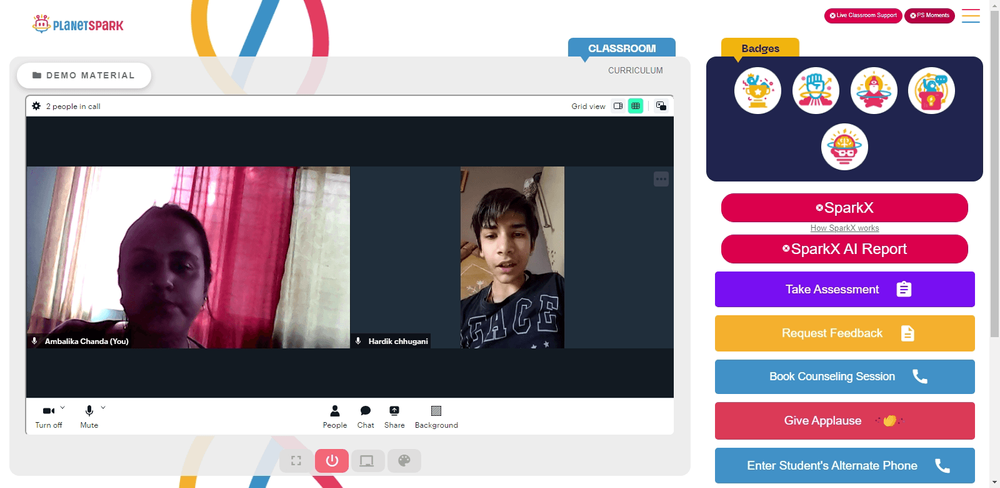Click Ambalika Chanda's video tile
The width and height of the screenshot is (1000, 488).
188,257
